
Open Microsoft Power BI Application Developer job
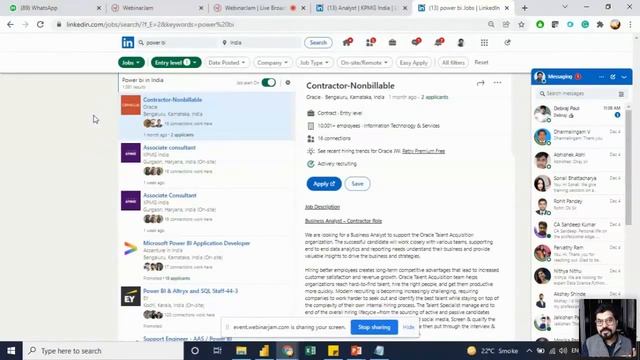[x=196, y=243]
